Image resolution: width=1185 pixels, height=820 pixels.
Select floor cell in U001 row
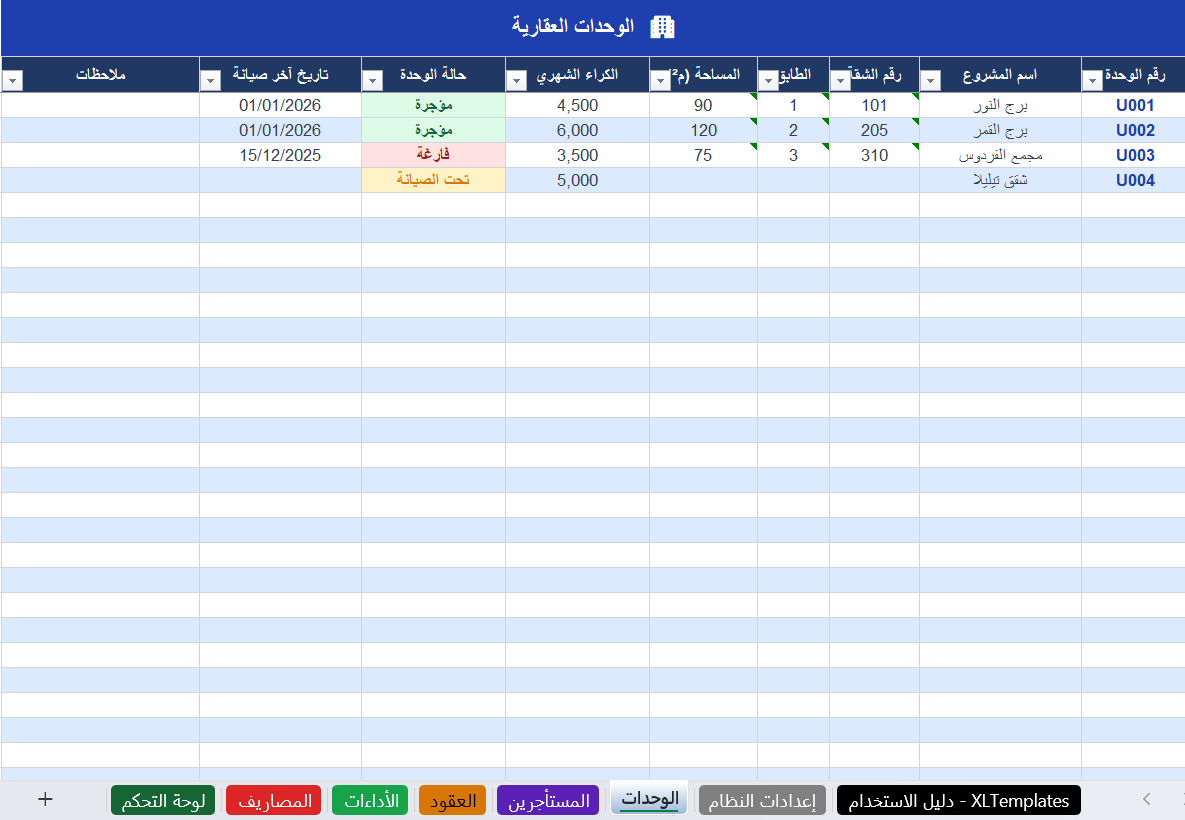coord(794,105)
